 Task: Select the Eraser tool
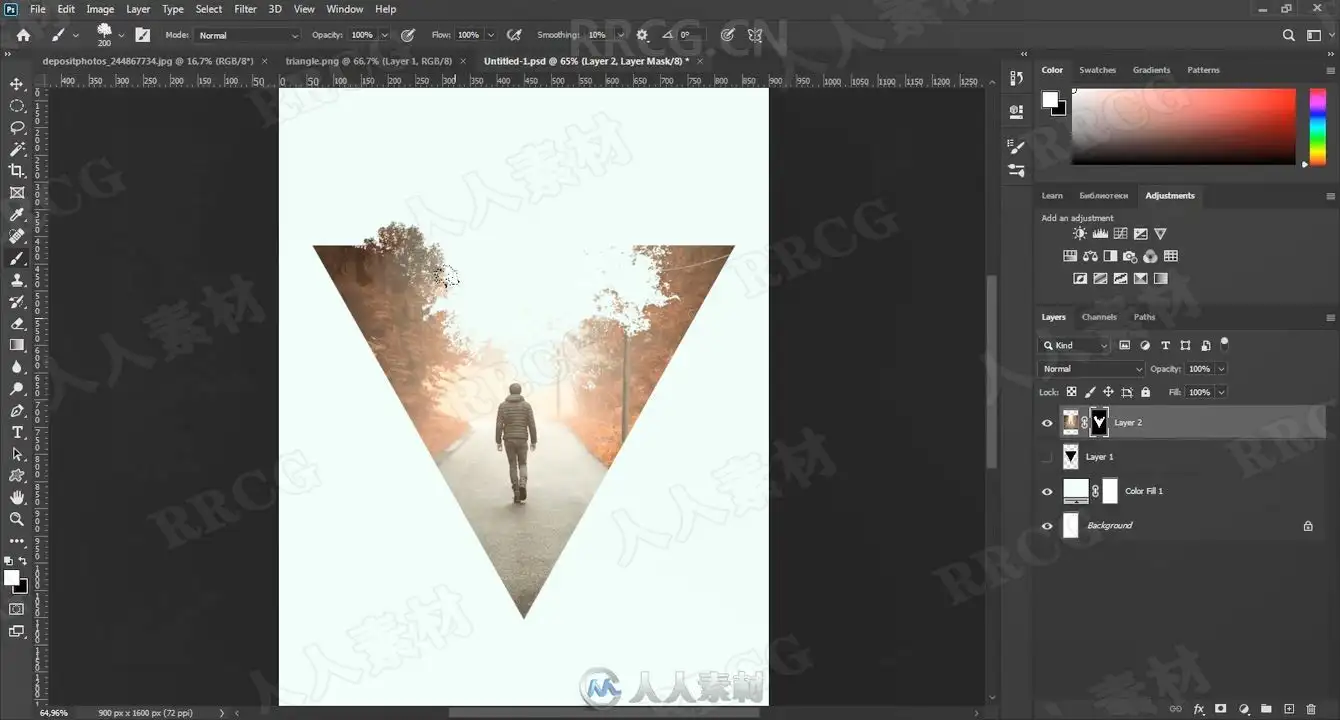click(17, 323)
